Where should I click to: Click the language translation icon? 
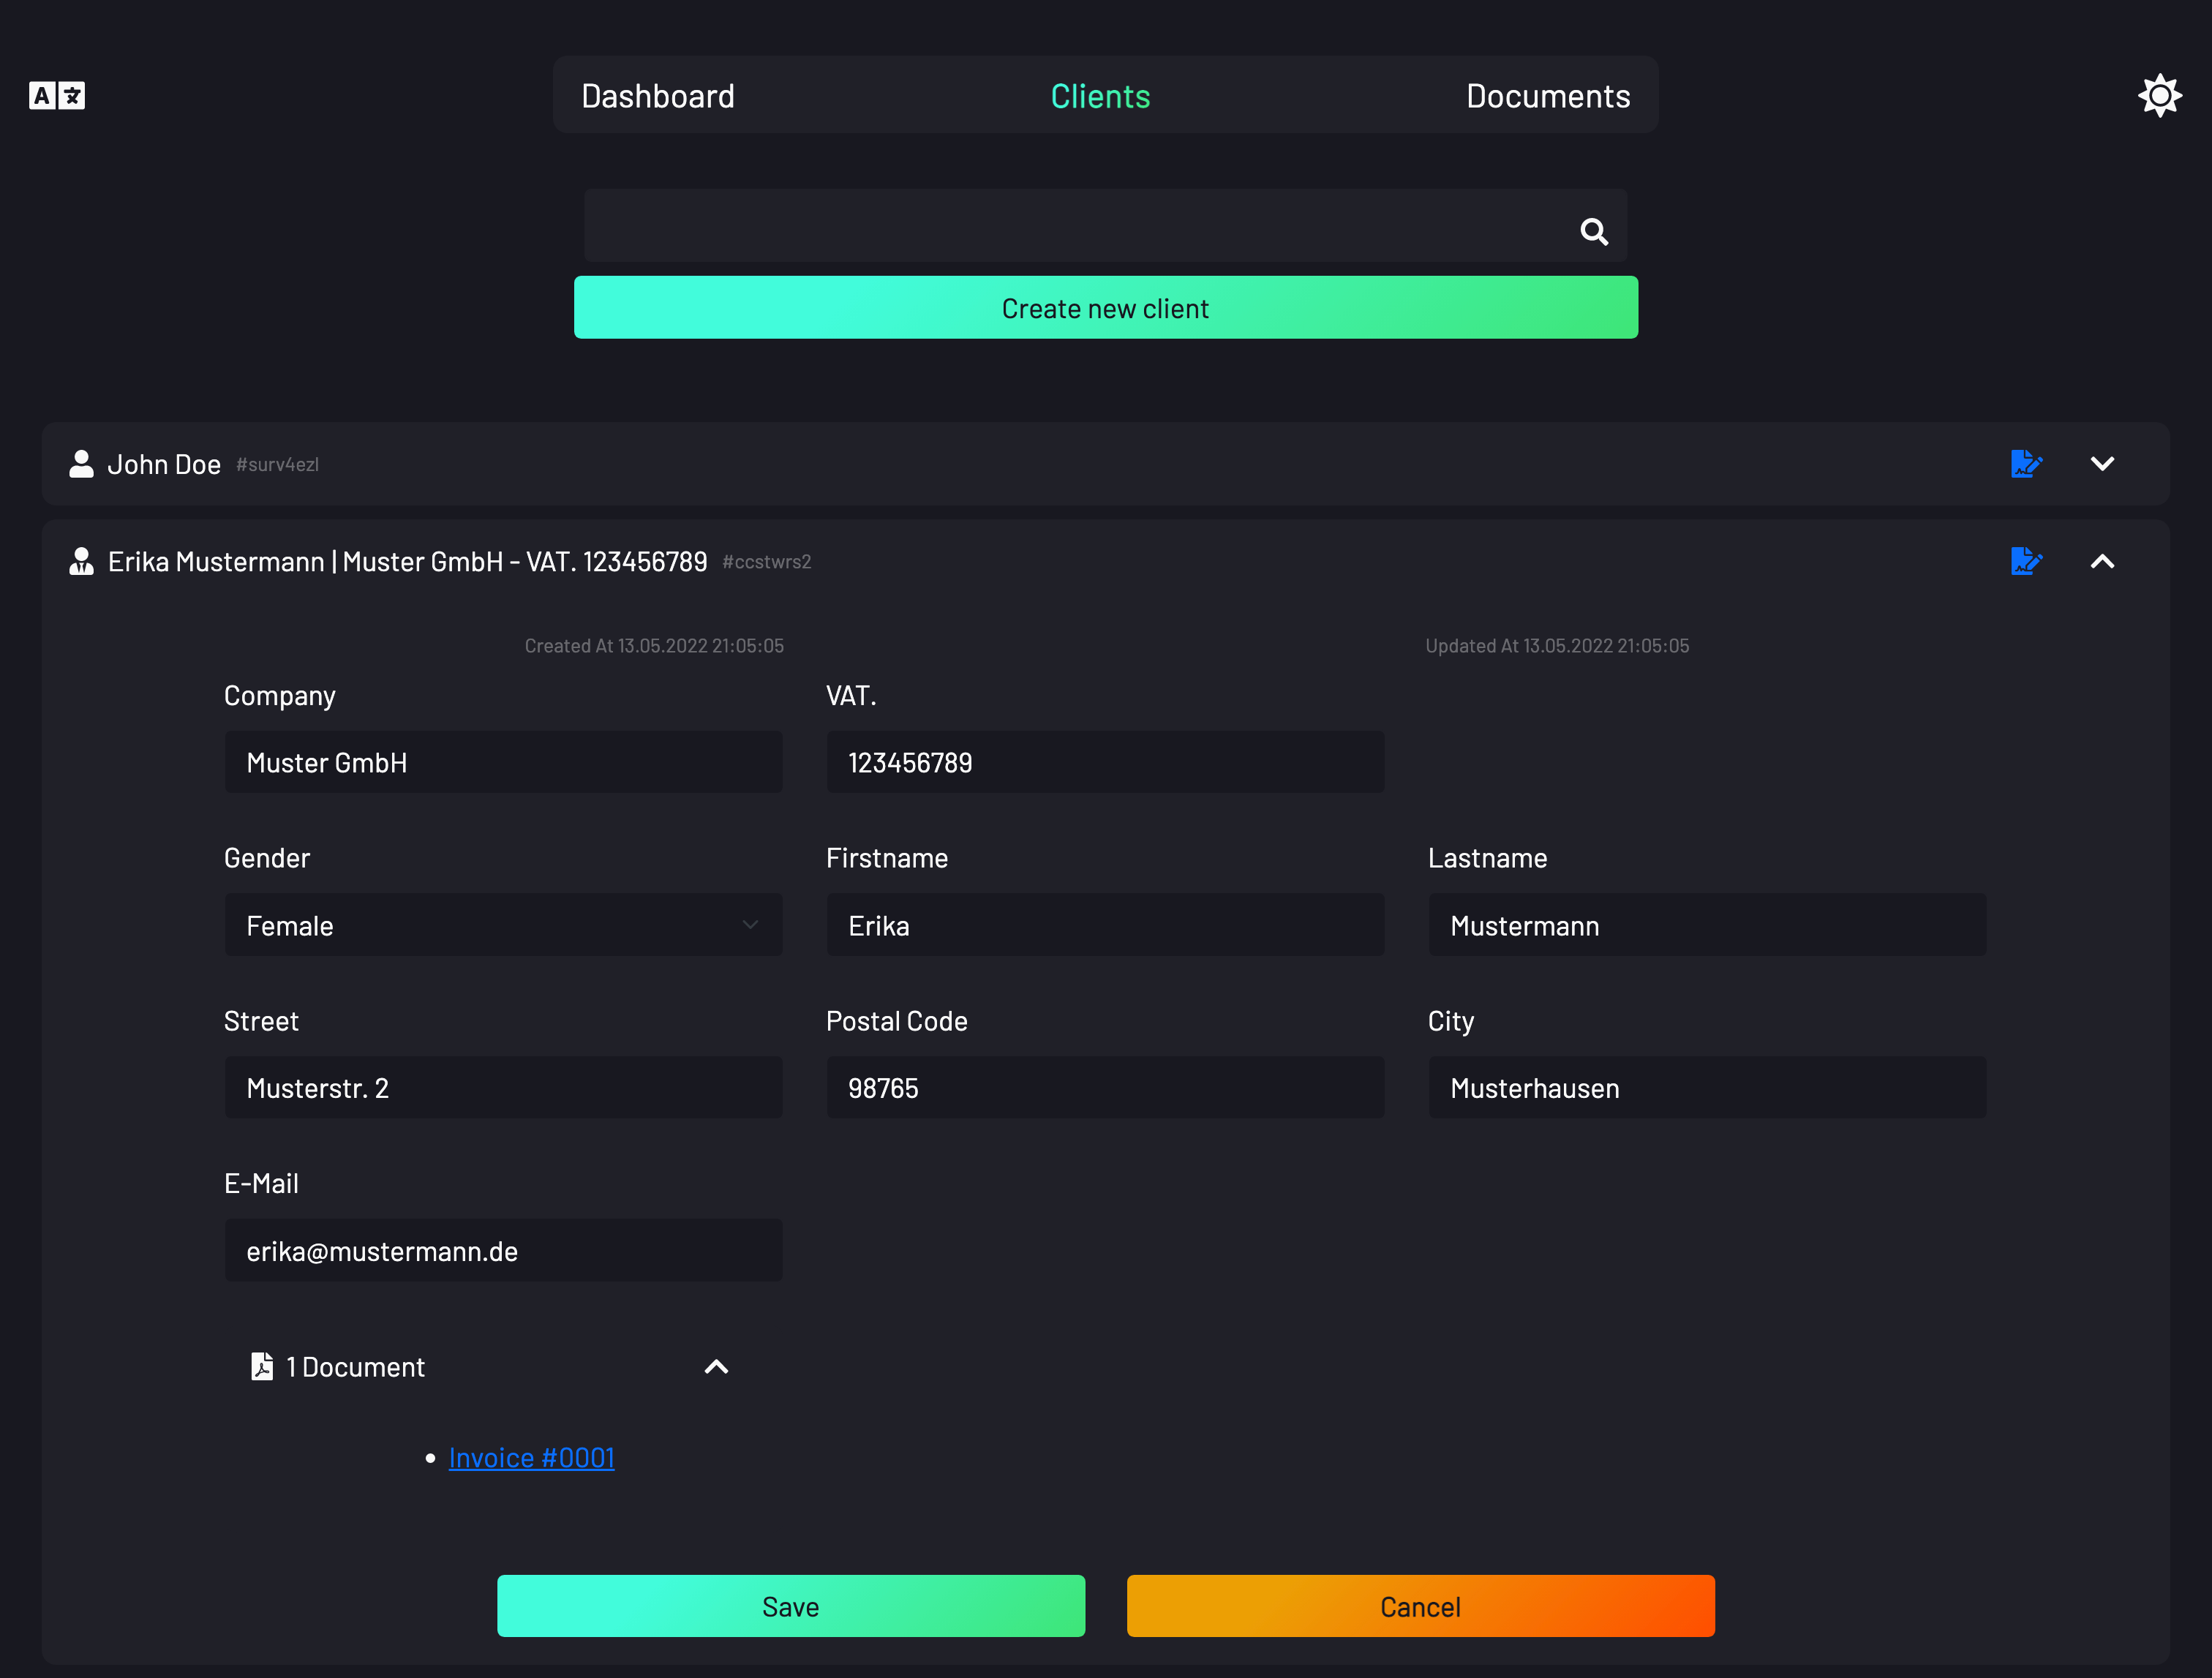click(x=57, y=96)
